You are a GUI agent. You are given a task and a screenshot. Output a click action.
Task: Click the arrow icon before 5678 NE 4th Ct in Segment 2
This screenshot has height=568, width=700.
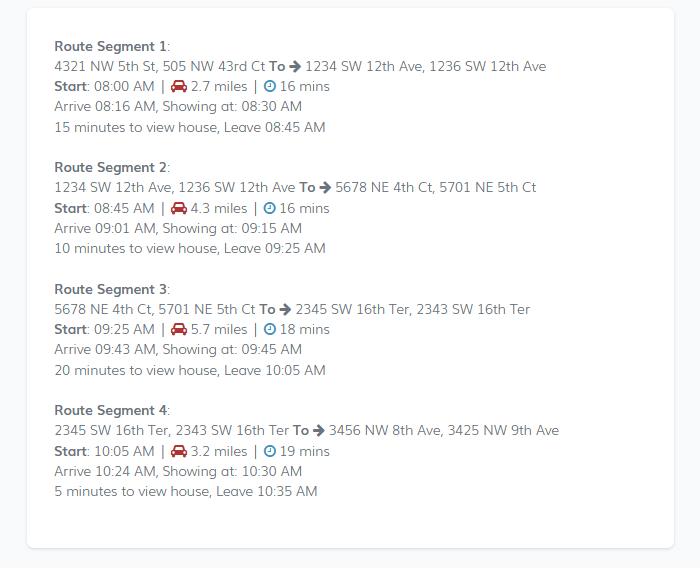click(325, 188)
